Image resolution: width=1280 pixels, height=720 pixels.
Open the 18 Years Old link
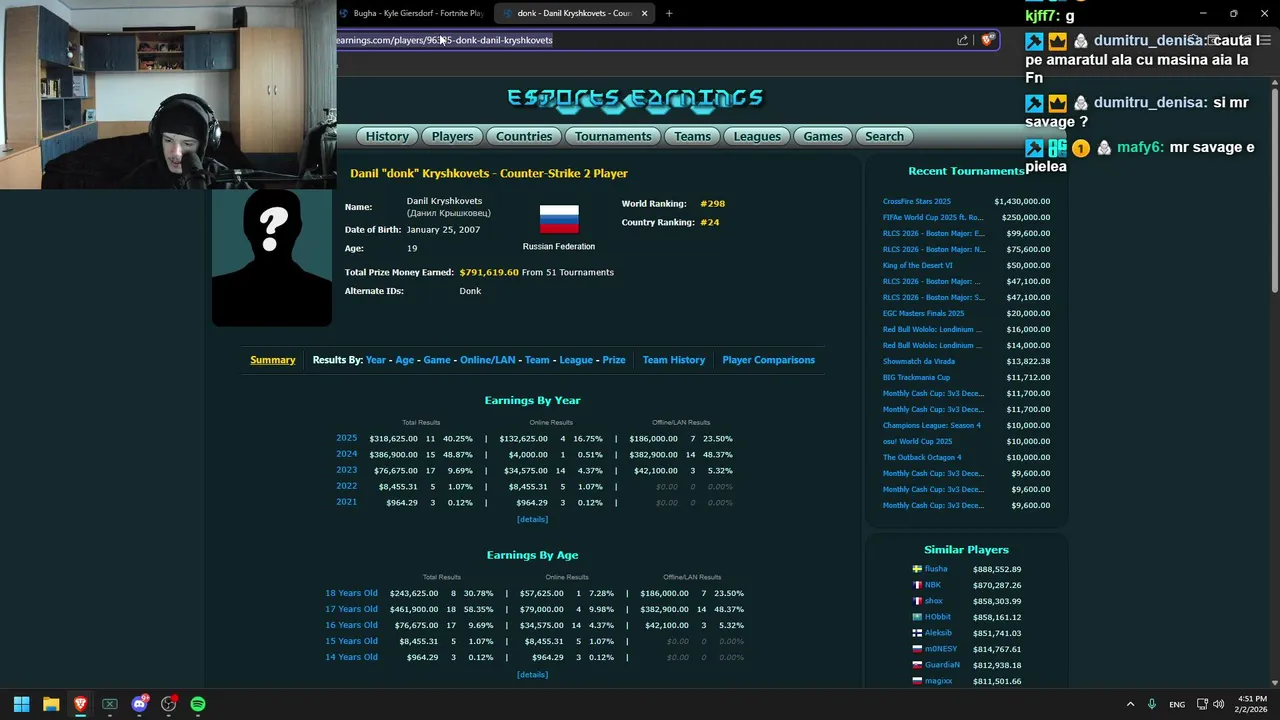(x=351, y=593)
